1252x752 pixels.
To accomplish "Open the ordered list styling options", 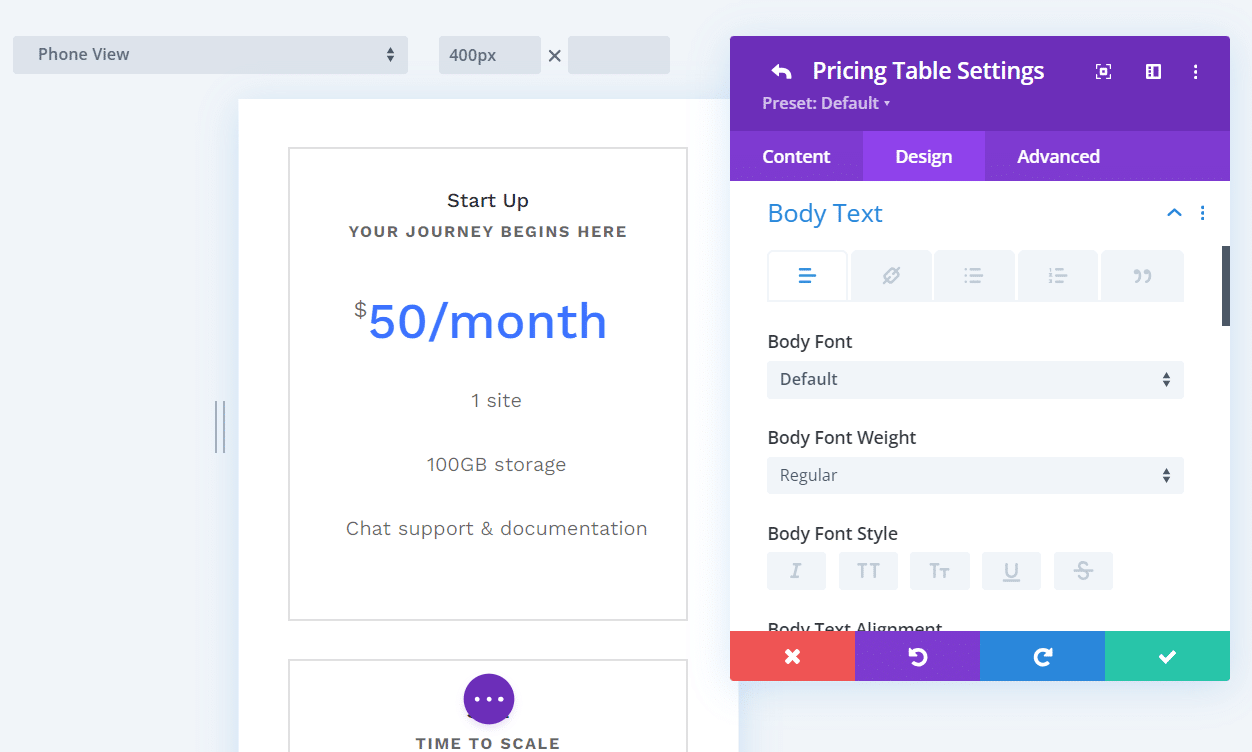I will 1057,275.
